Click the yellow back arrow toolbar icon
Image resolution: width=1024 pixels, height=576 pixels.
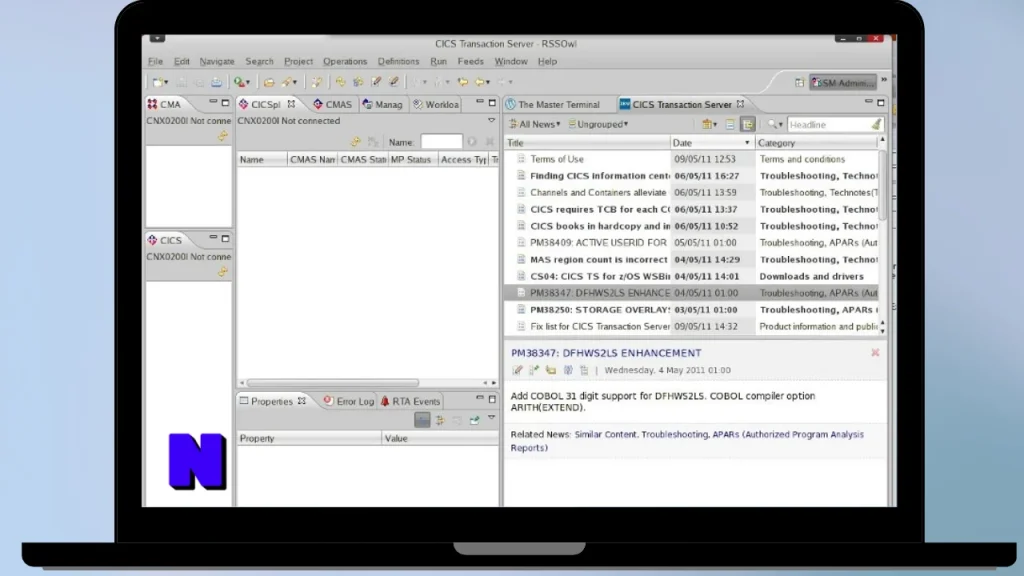(x=462, y=82)
